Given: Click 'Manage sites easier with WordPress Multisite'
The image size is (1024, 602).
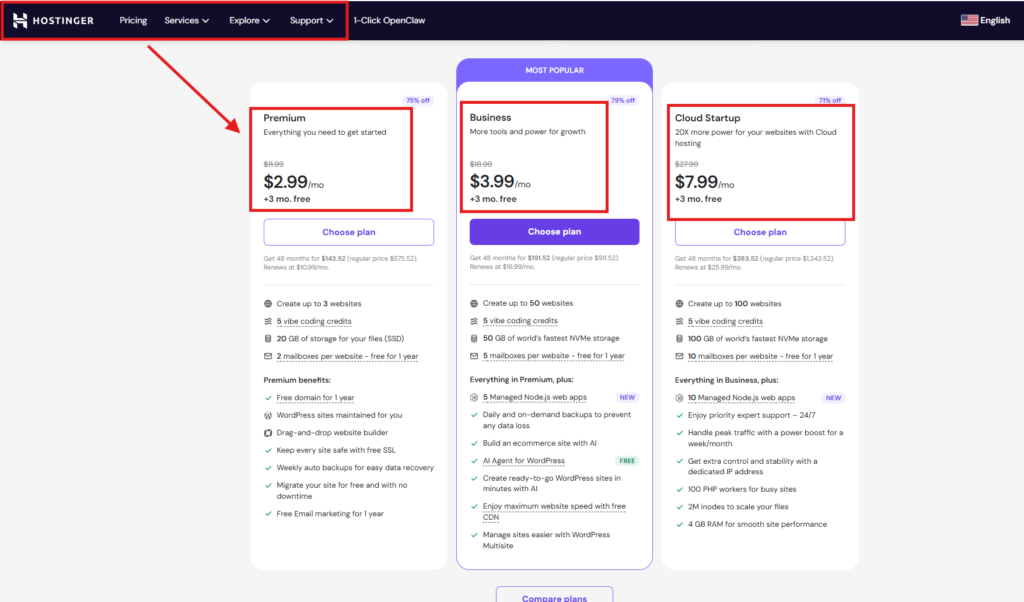Looking at the screenshot, I should (547, 540).
